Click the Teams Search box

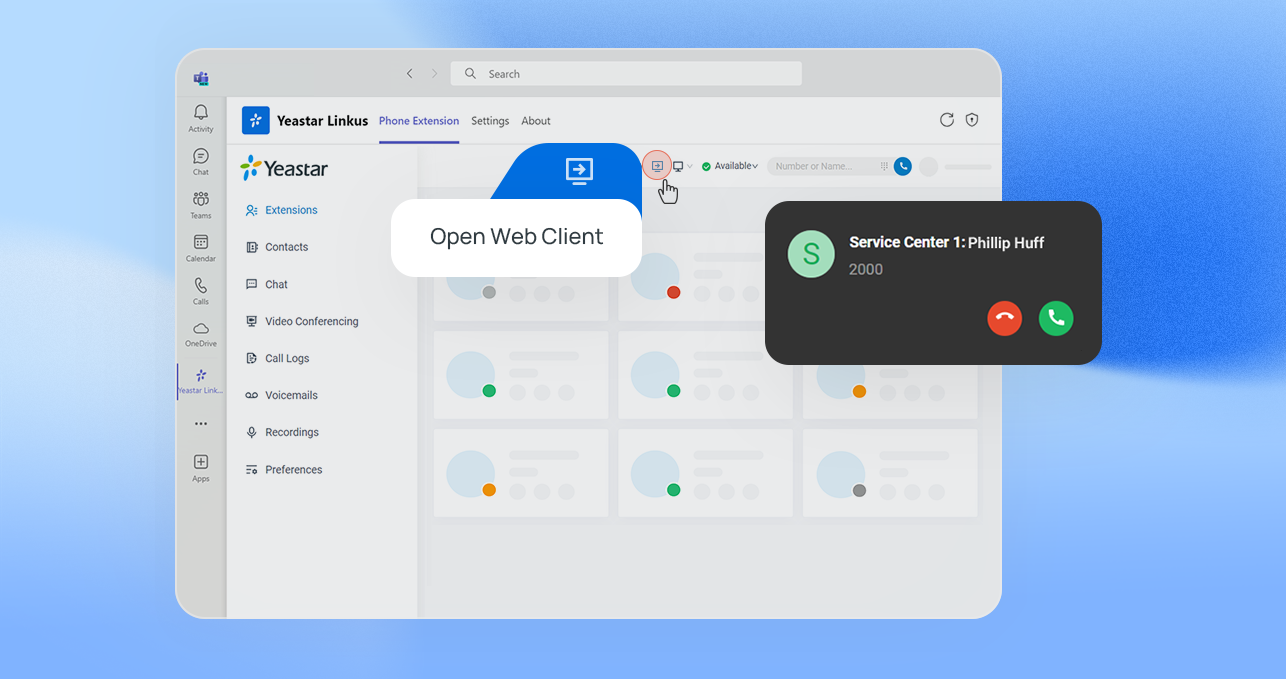(x=626, y=74)
